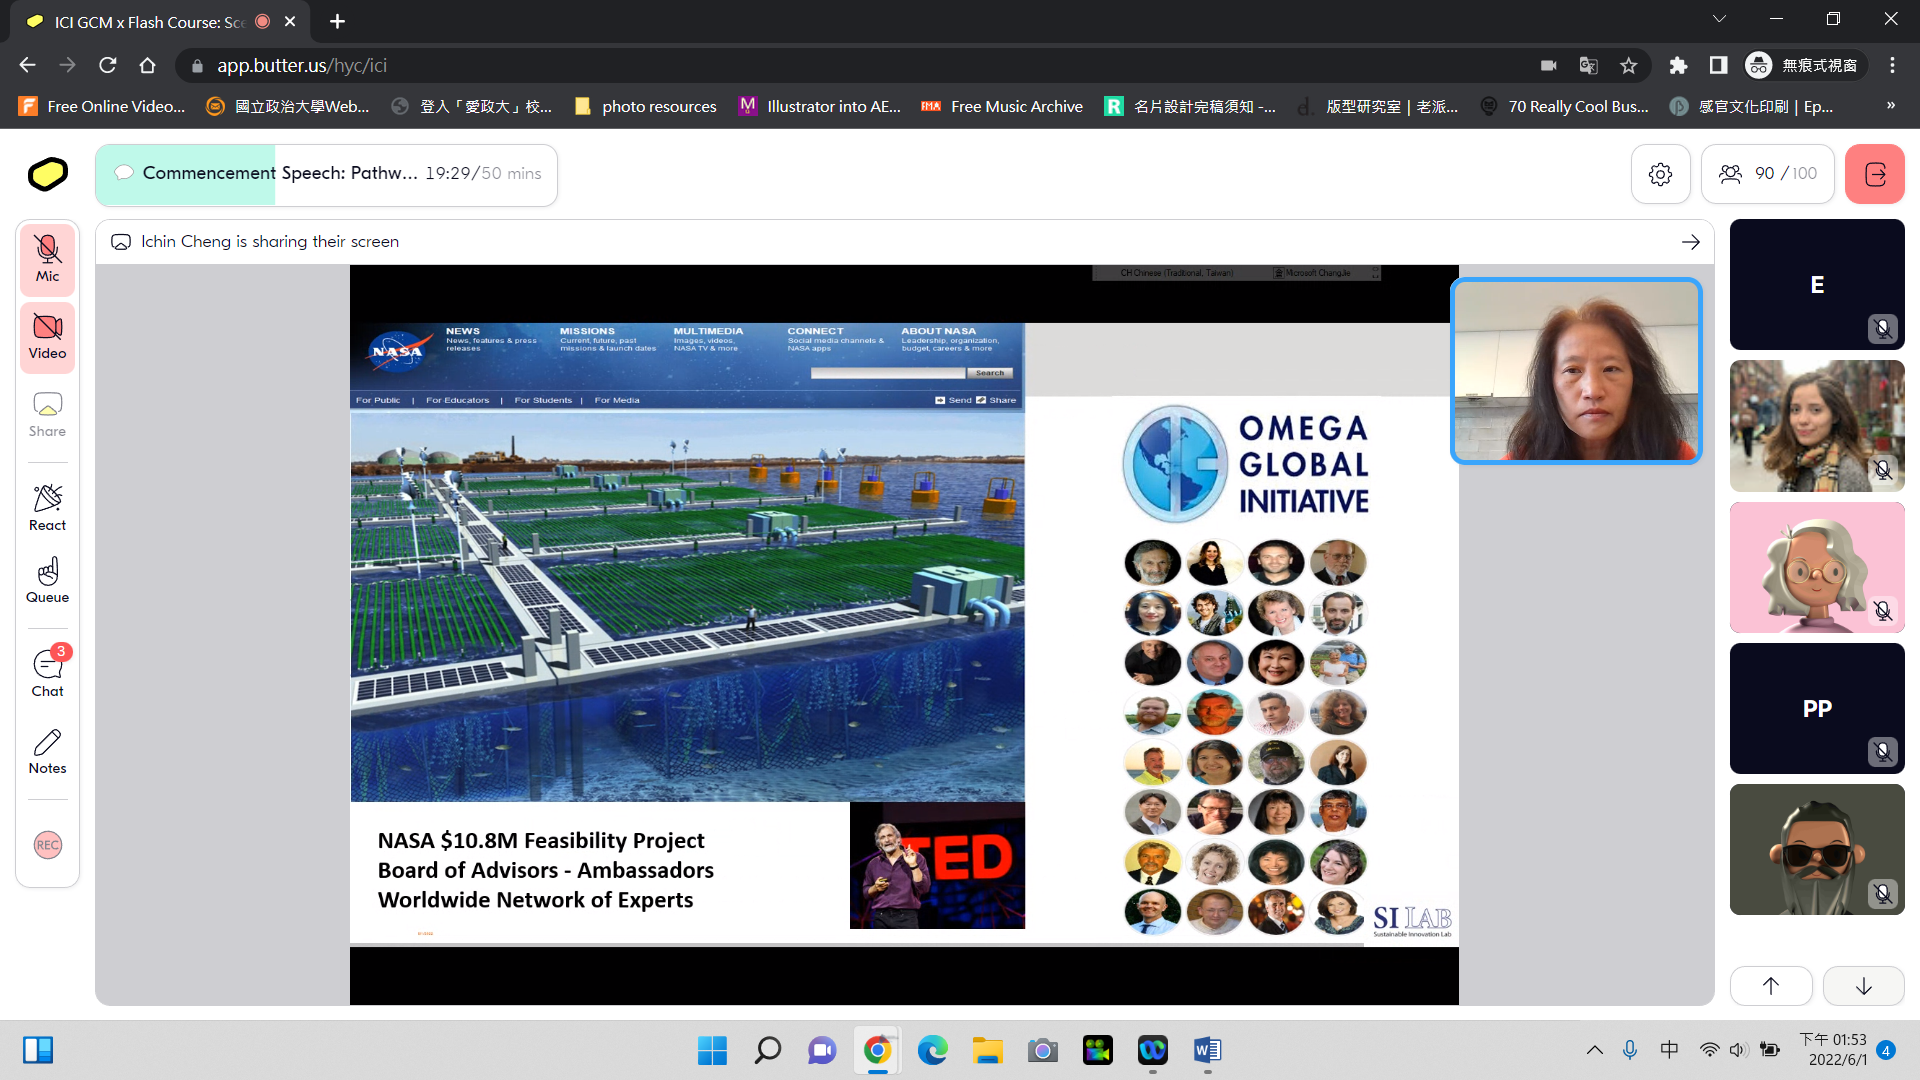The image size is (1920, 1080).
Task: Unmute the Mic in the Butter sidebar
Action: (47, 260)
